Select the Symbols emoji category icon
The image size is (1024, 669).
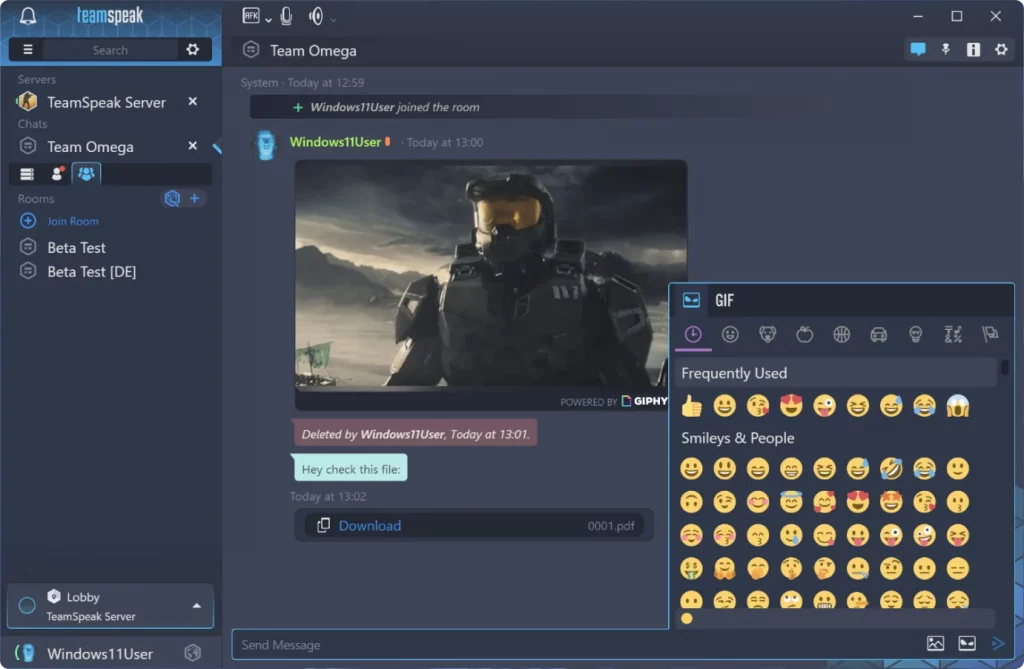[x=953, y=334]
